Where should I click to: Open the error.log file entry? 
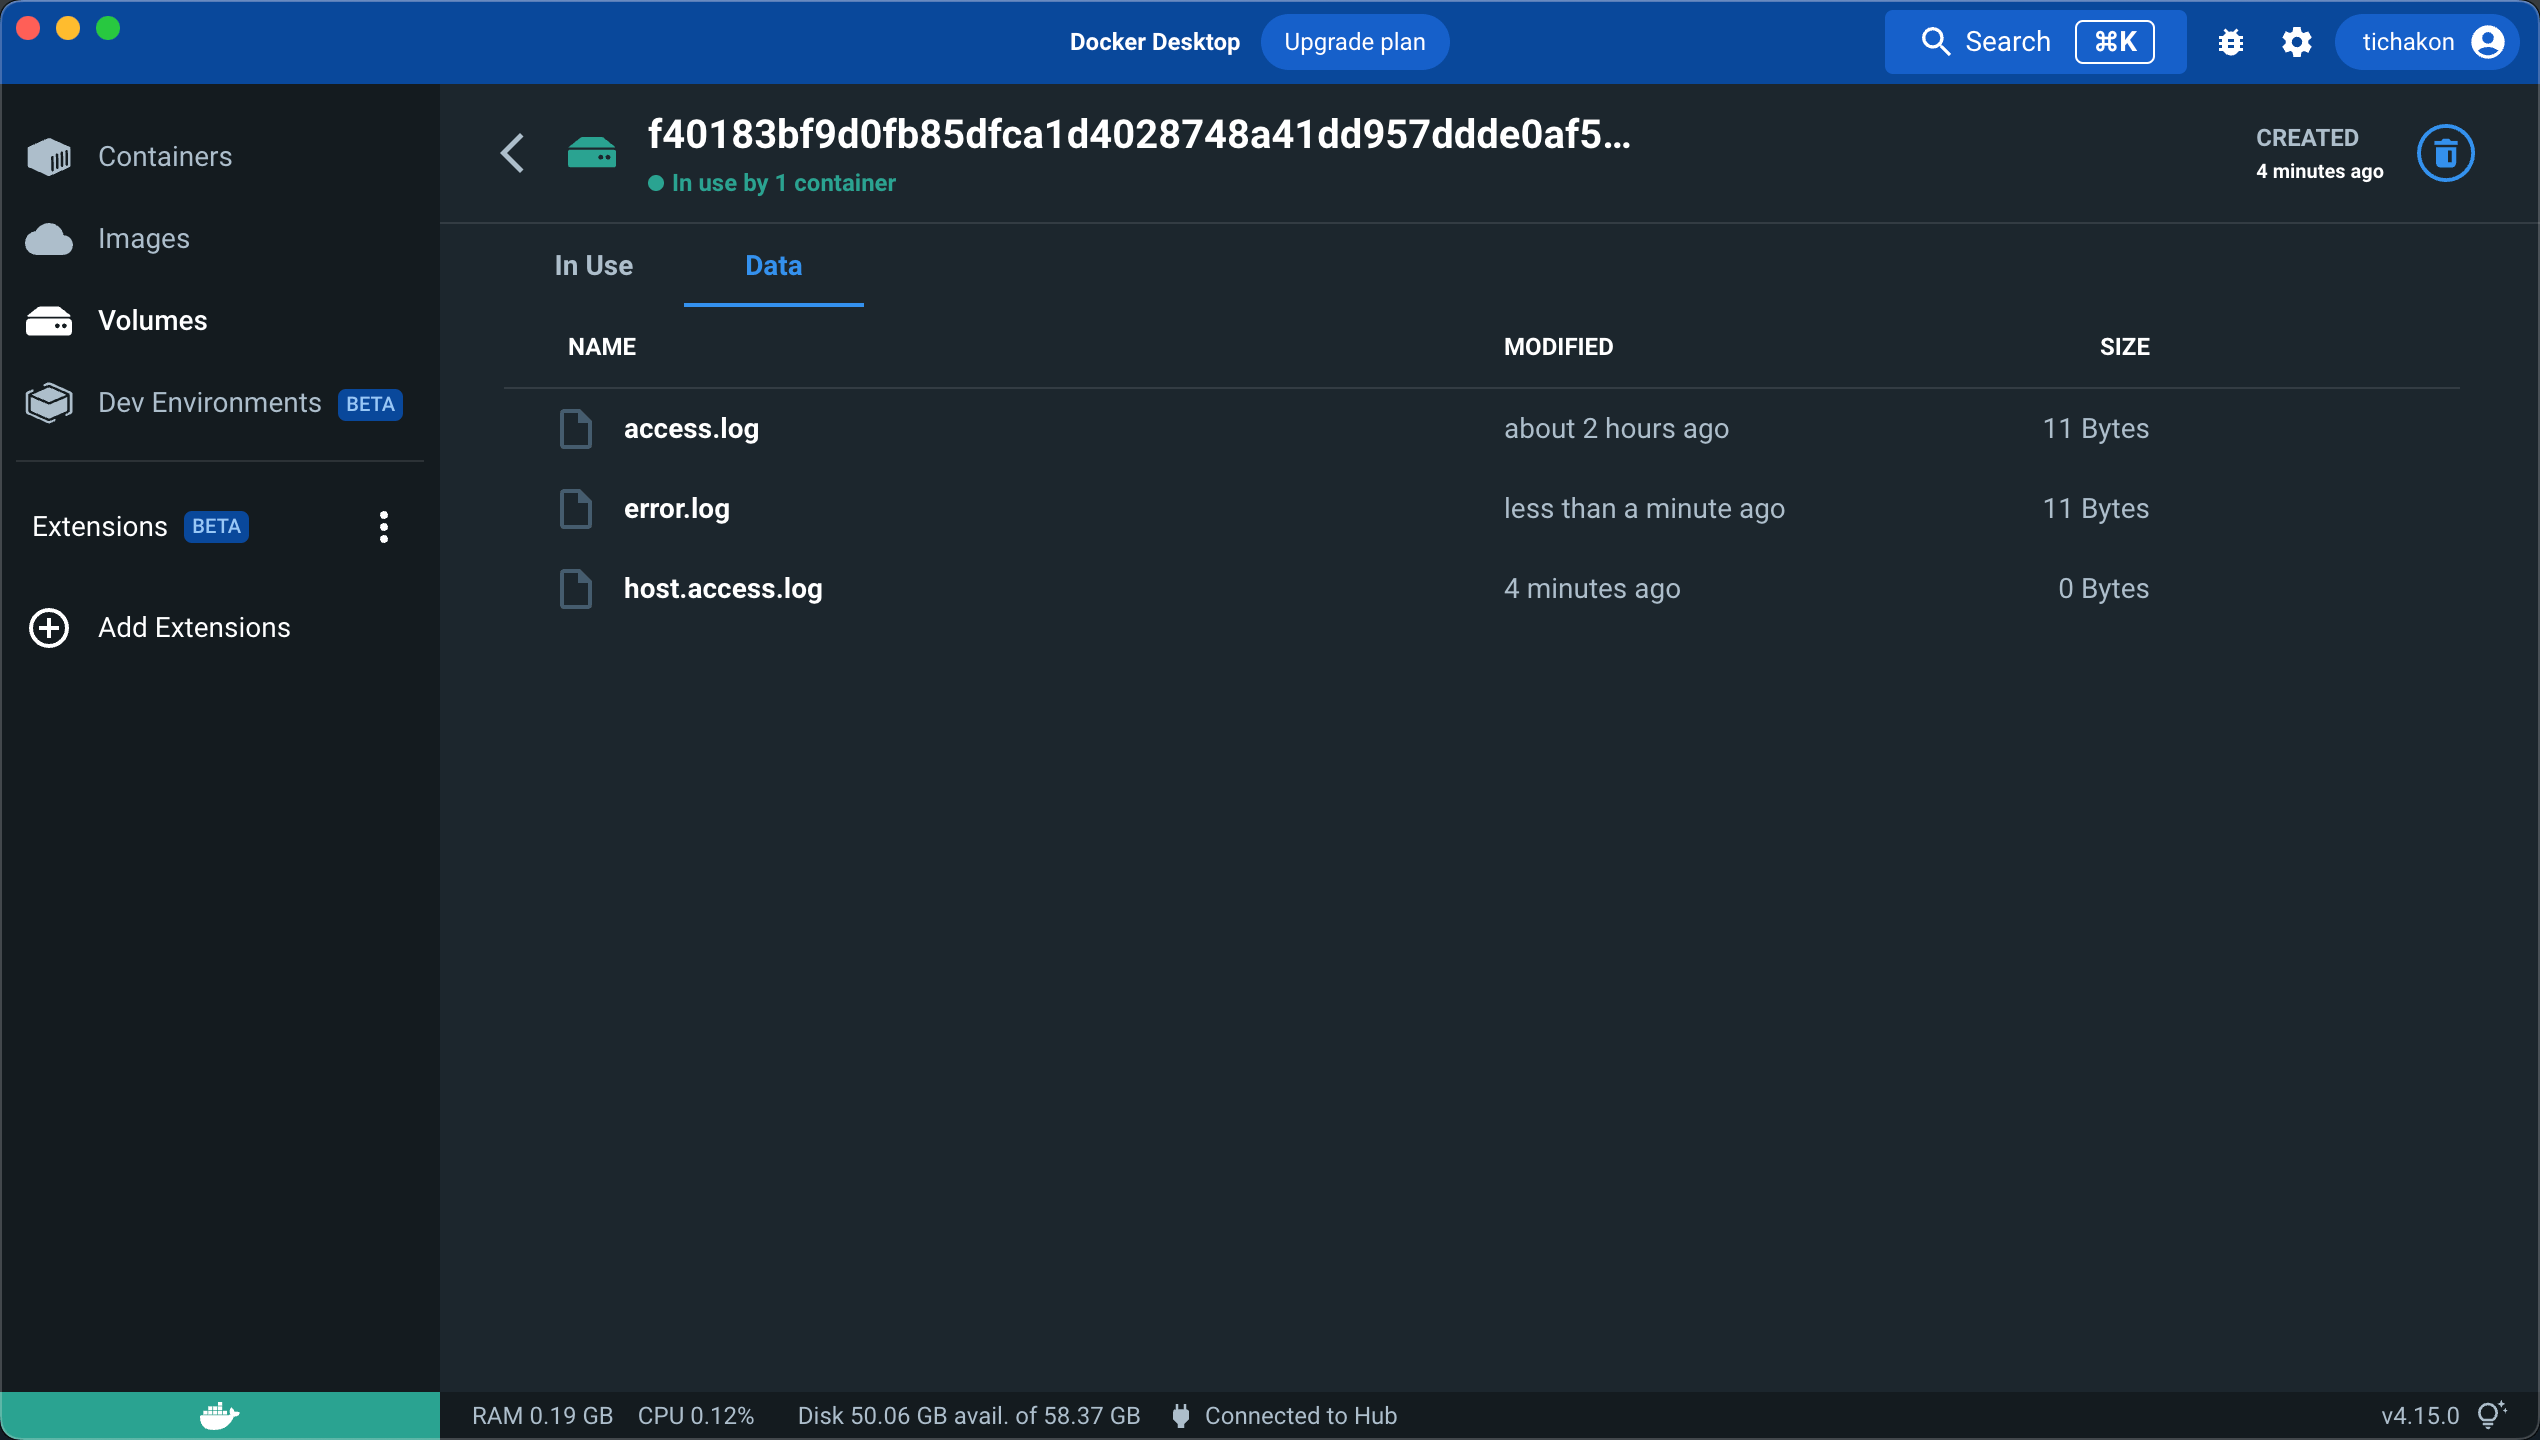[x=676, y=509]
